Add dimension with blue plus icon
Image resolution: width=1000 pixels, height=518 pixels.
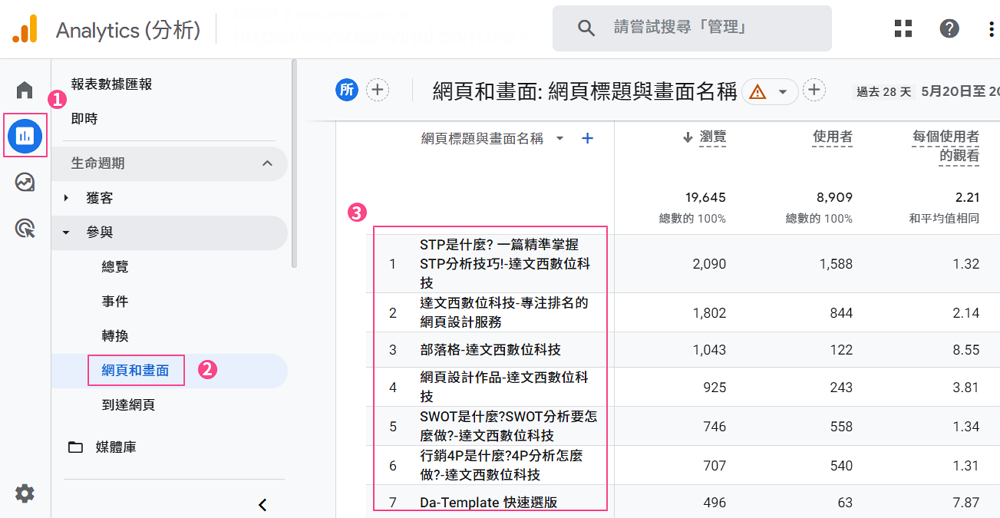[x=588, y=138]
